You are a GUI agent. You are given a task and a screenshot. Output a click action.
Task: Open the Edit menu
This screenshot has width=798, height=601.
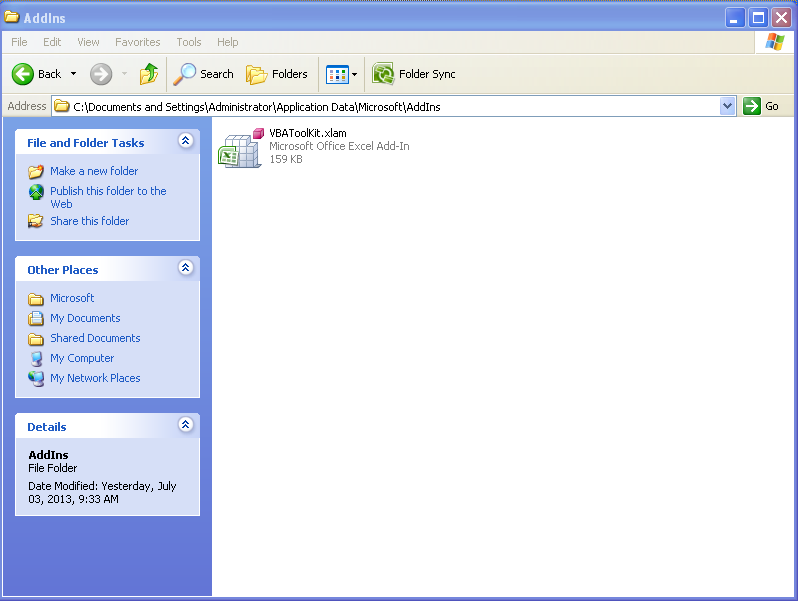pyautogui.click(x=52, y=42)
